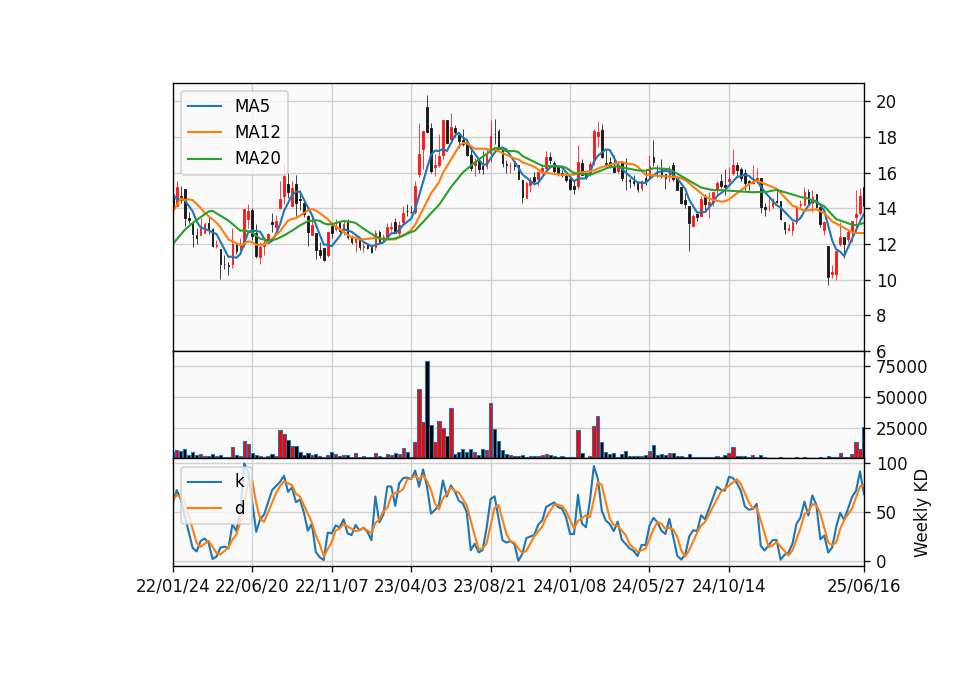Click the price axis value 12

(886, 245)
